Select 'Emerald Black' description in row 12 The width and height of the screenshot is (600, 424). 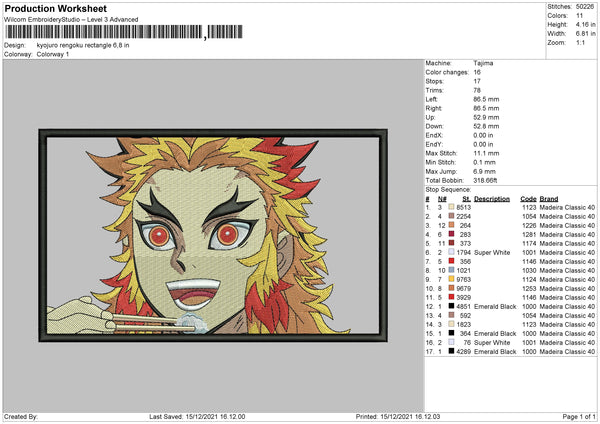495,307
